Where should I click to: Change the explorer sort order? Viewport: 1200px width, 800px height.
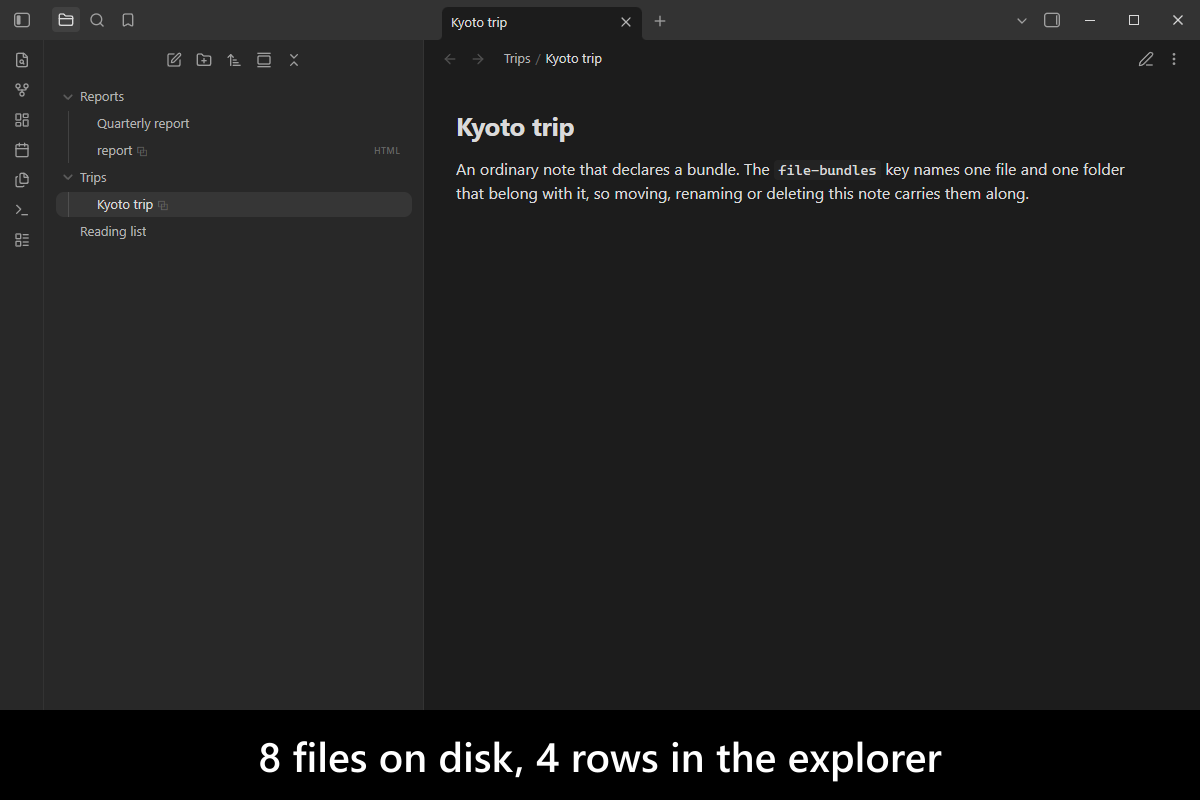[234, 60]
